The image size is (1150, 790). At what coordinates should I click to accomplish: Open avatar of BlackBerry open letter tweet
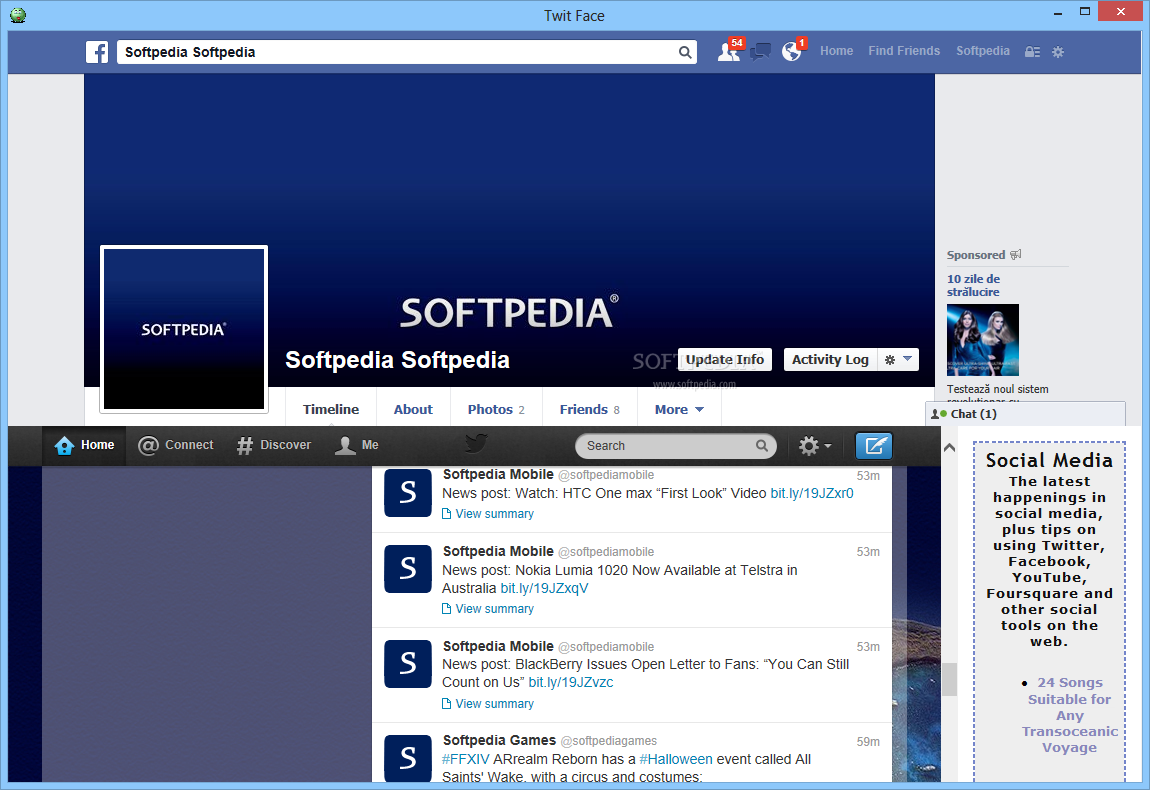pos(408,663)
